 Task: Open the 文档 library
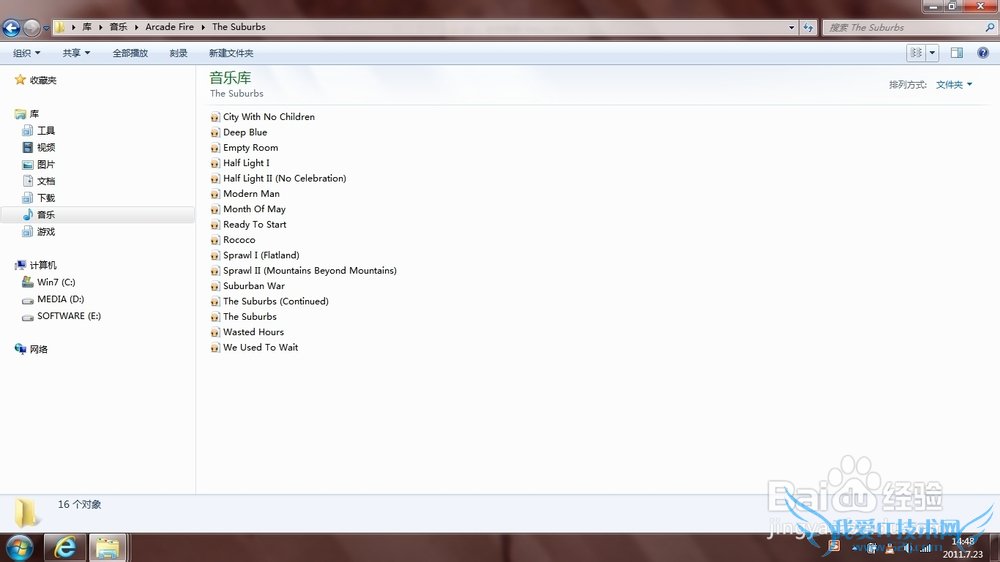[38, 181]
